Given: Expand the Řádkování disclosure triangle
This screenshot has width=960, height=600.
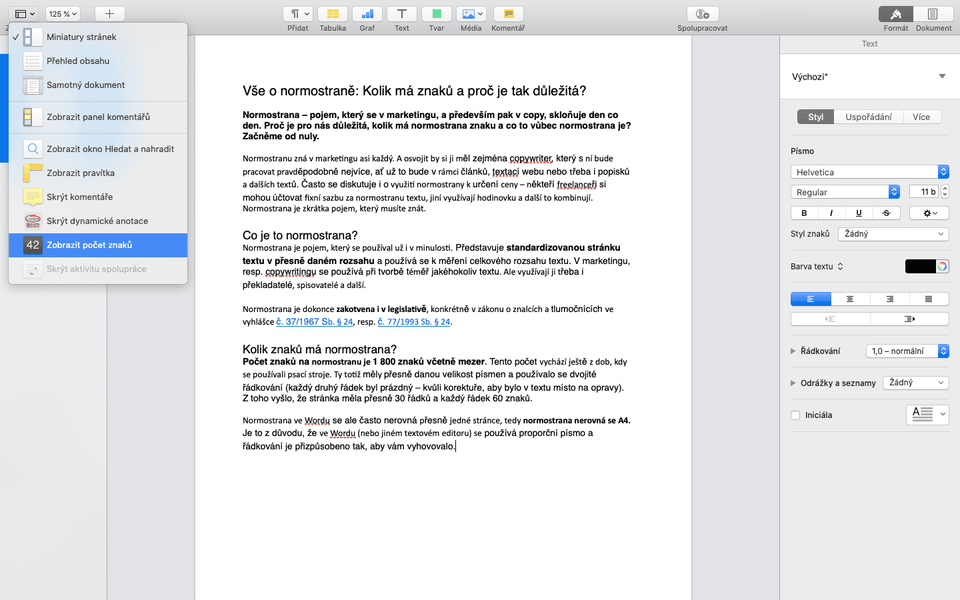Looking at the screenshot, I should pyautogui.click(x=794, y=351).
